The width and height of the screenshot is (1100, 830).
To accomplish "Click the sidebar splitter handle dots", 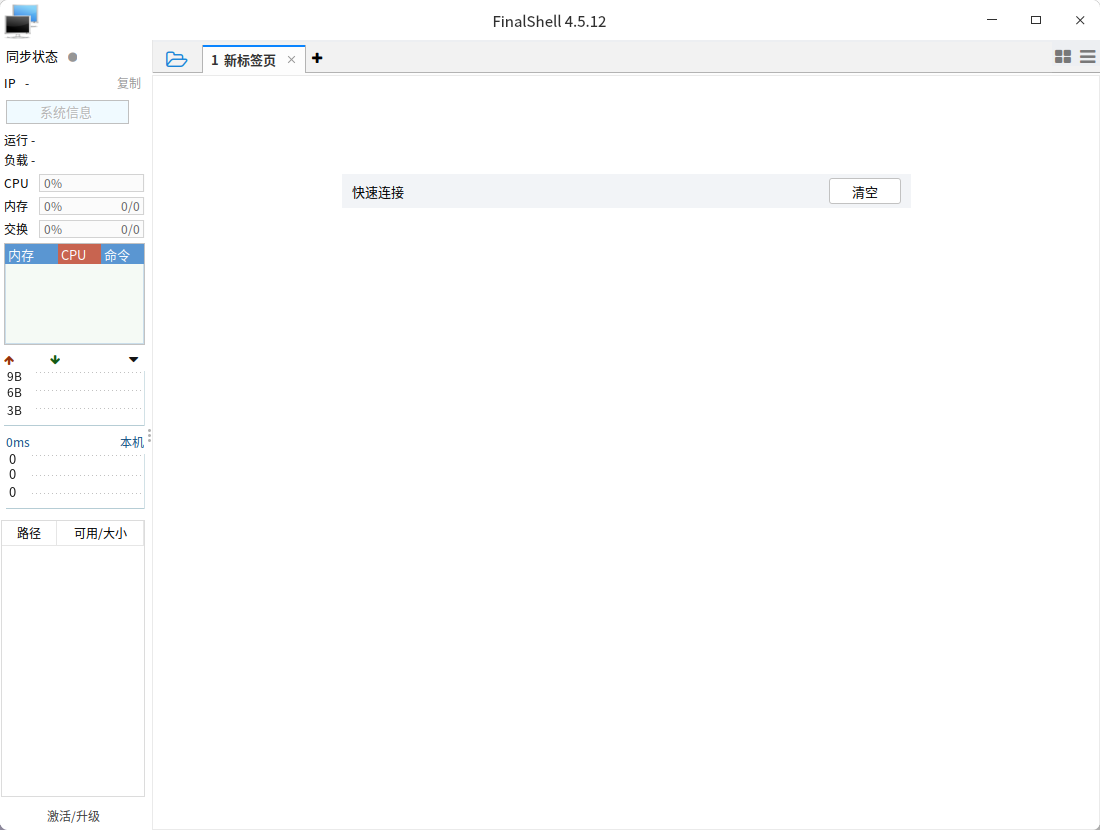I will coord(149,436).
